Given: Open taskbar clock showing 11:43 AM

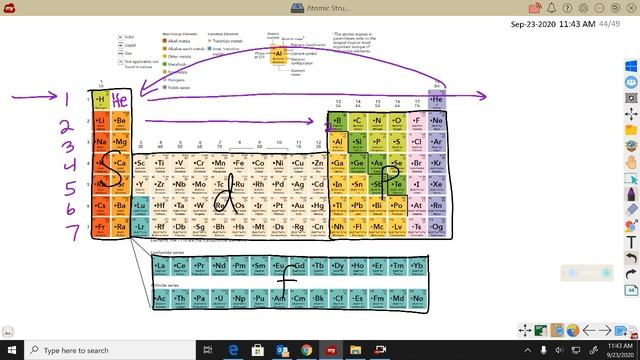Looking at the screenshot, I should [x=620, y=350].
